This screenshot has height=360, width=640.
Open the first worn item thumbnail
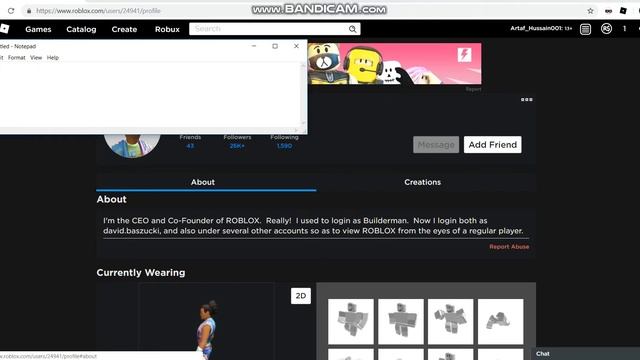coord(351,322)
